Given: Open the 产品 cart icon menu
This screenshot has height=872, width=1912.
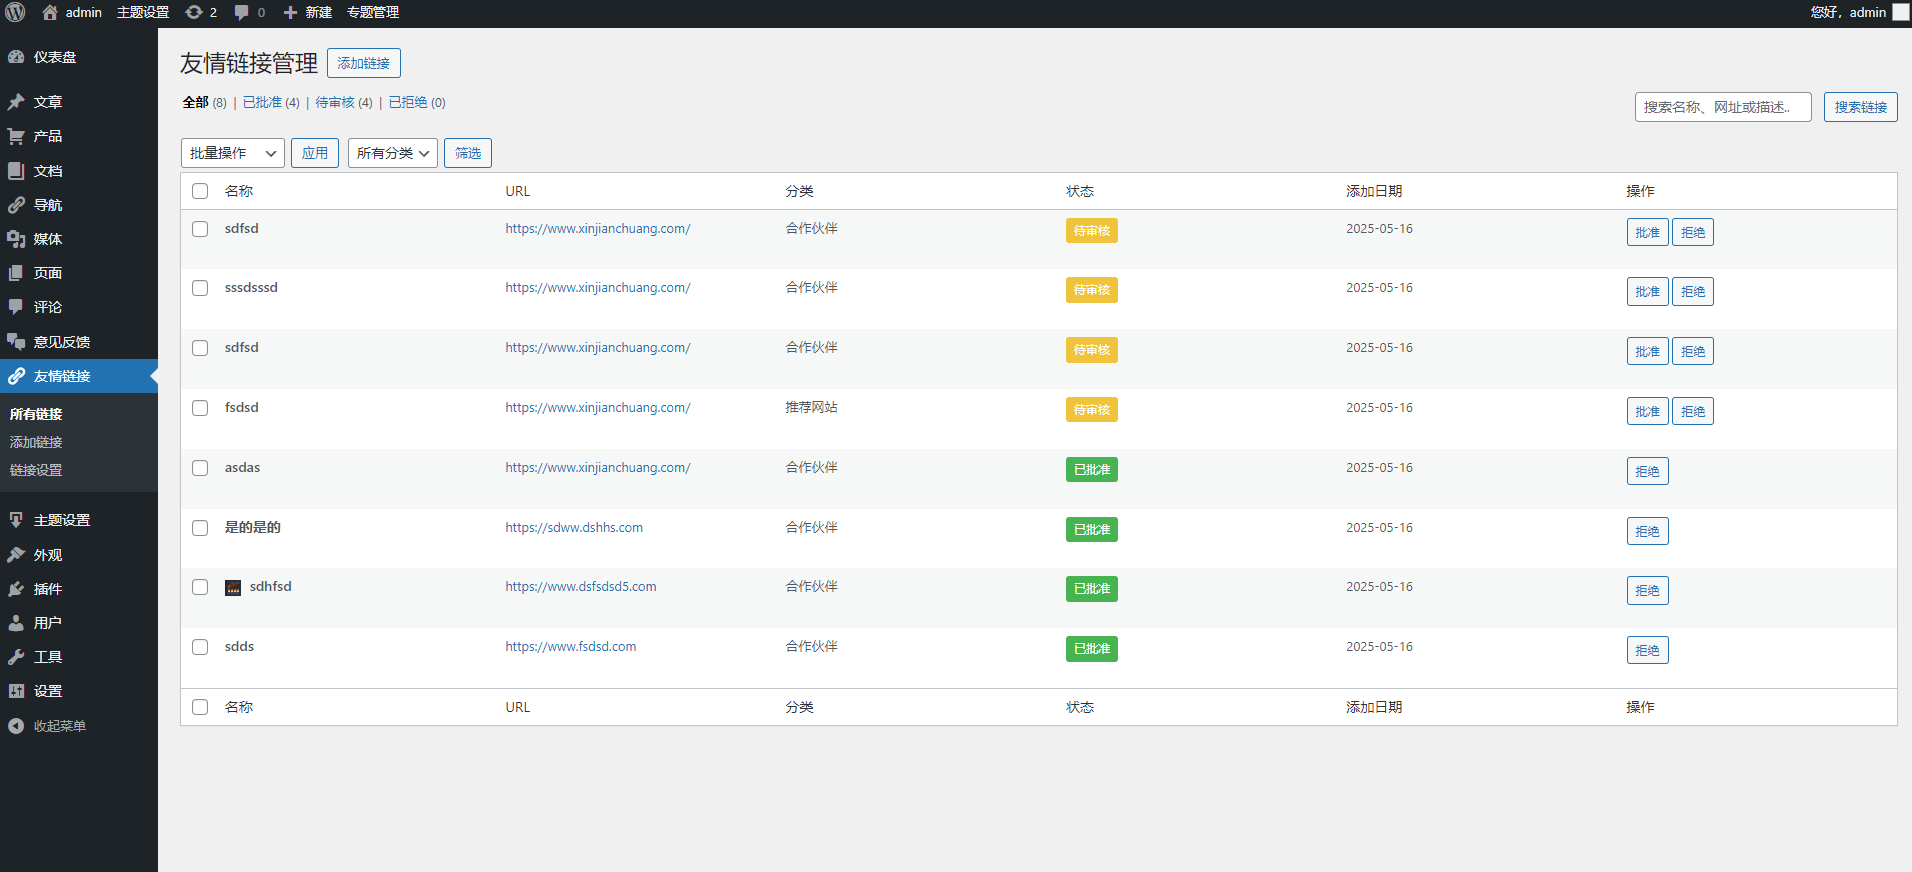Looking at the screenshot, I should point(17,136).
